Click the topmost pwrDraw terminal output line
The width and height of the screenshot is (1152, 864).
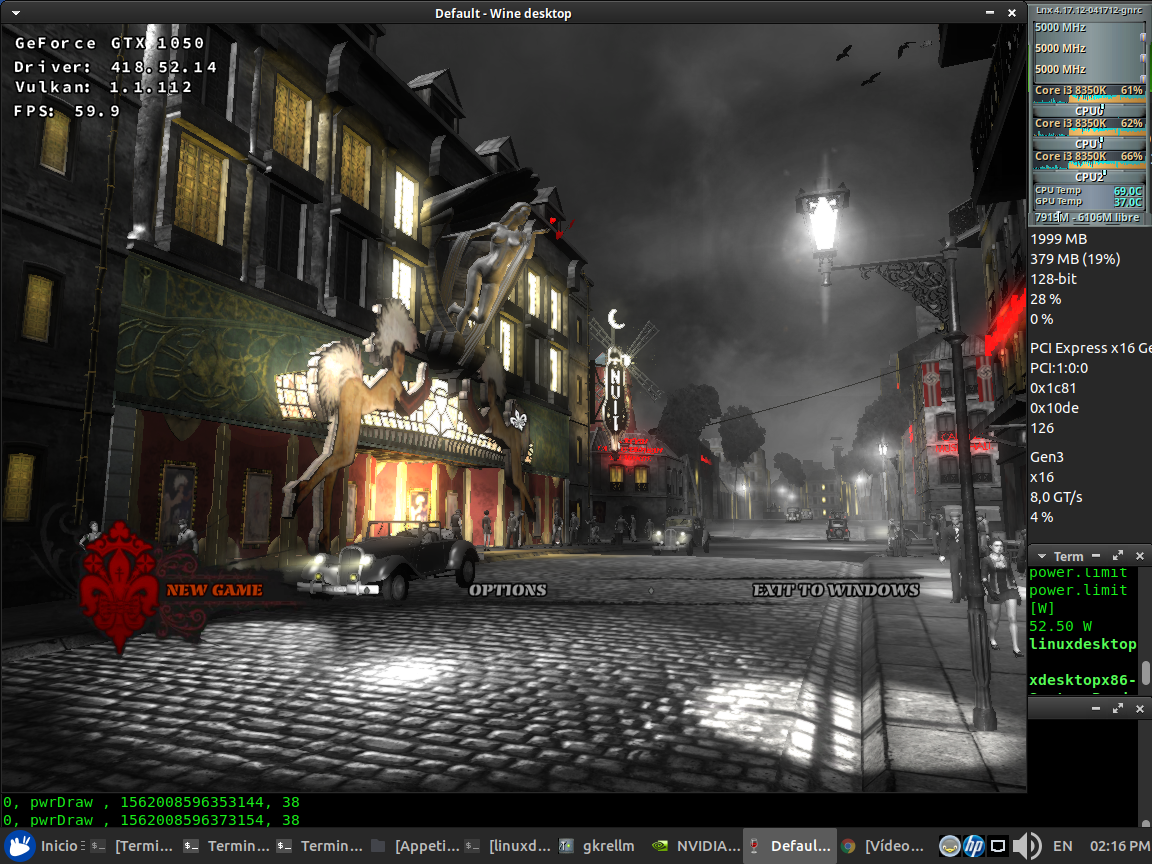pos(151,802)
